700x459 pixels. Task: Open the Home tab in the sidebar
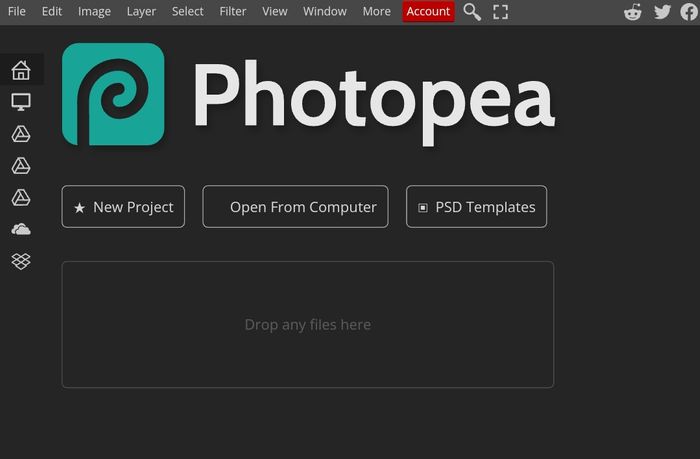pos(21,70)
